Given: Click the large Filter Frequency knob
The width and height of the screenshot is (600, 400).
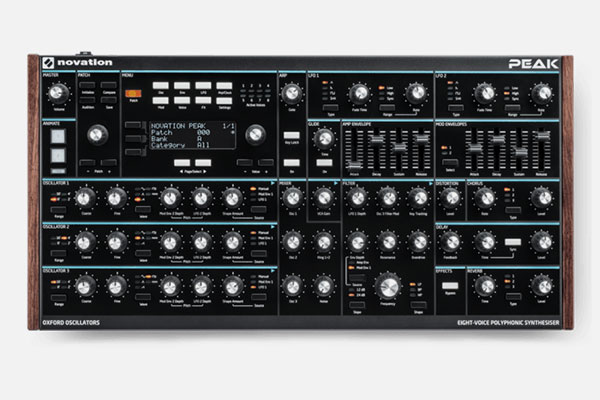Looking at the screenshot, I should pos(388,287).
